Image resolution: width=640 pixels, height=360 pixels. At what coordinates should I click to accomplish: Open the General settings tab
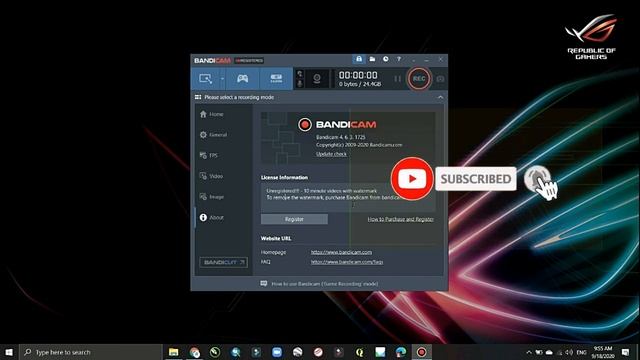click(x=213, y=135)
